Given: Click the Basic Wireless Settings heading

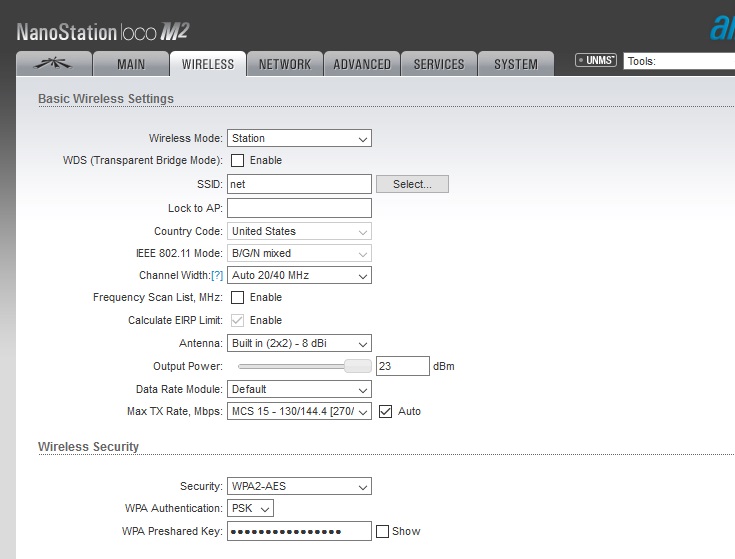Looking at the screenshot, I should coord(106,99).
